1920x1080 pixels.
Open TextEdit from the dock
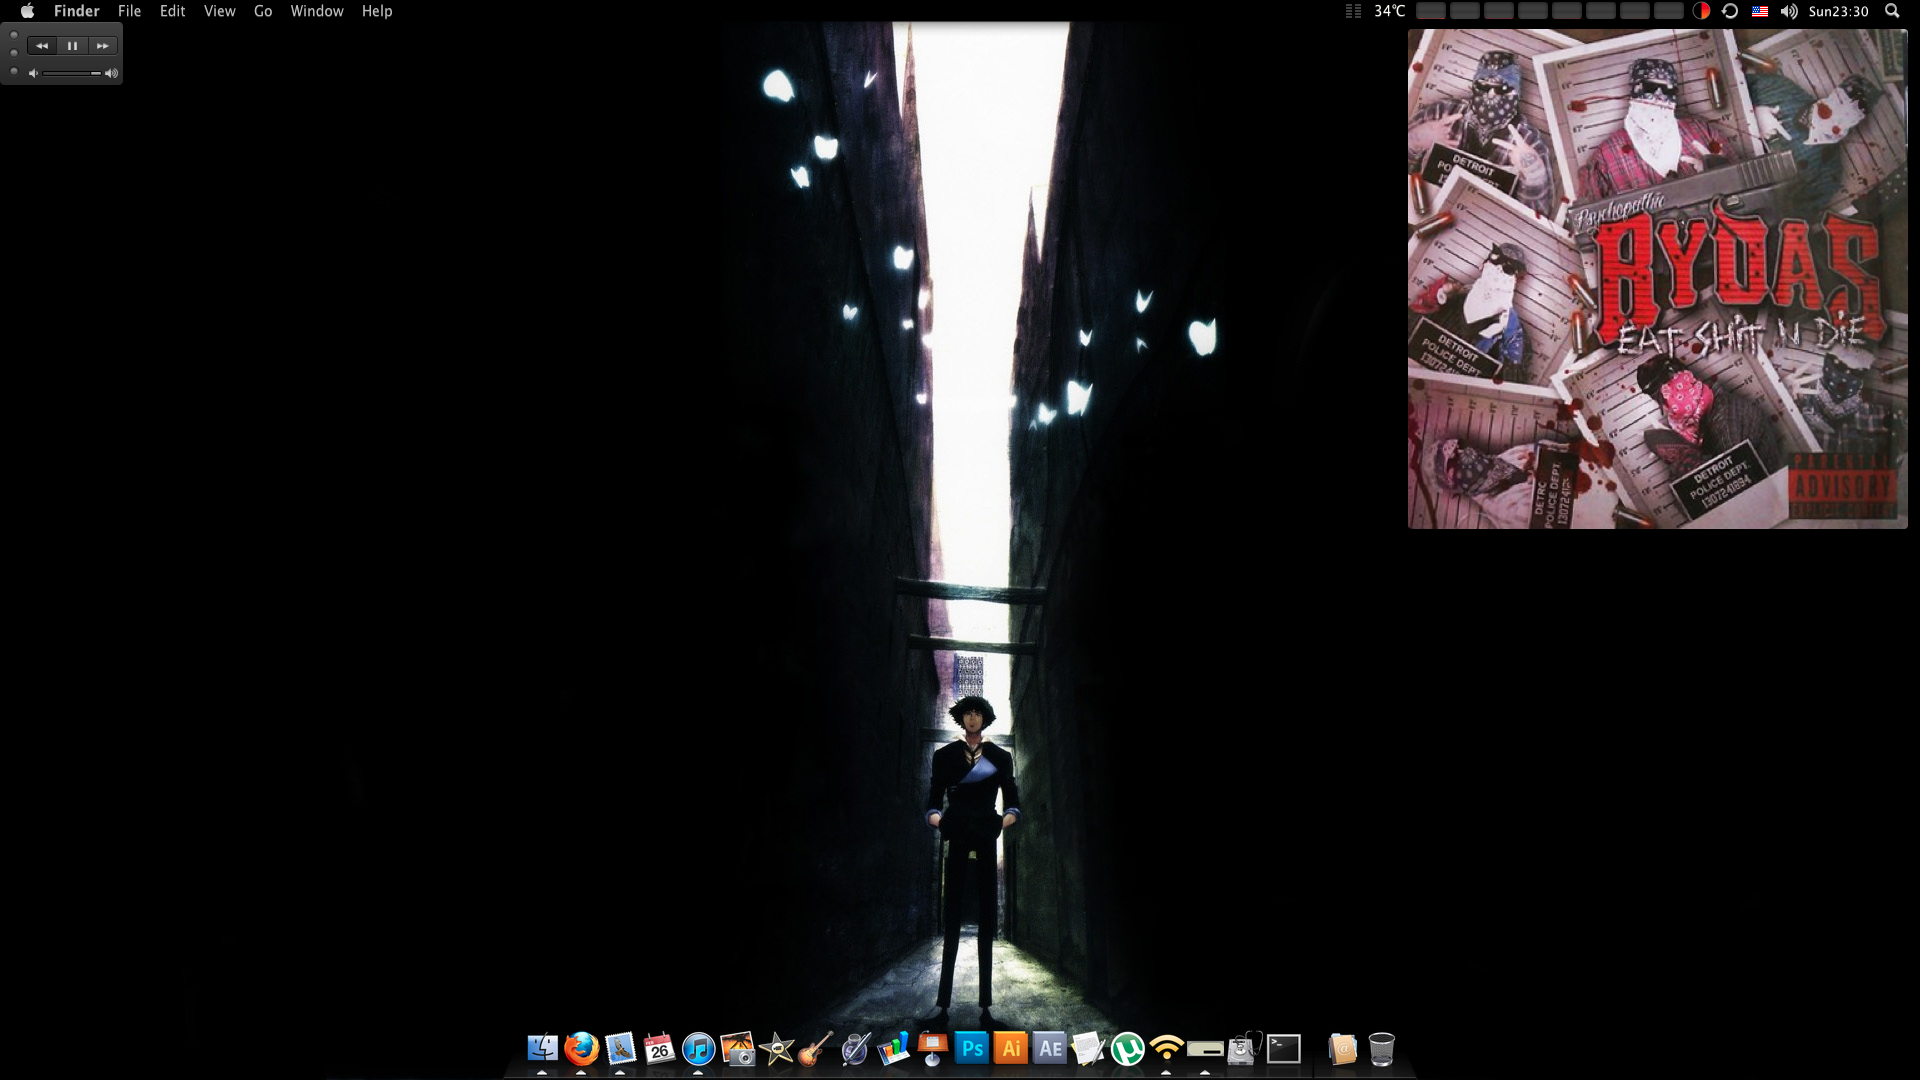1088,1048
